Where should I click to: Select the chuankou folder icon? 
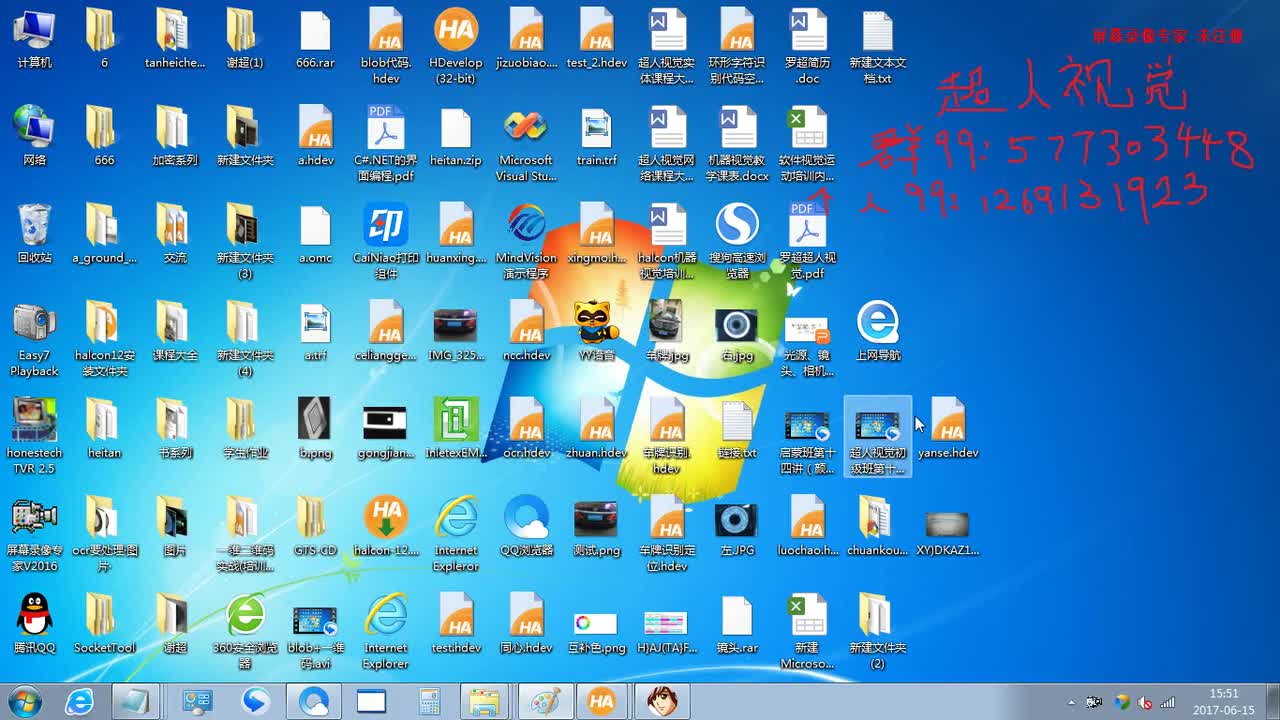tap(878, 527)
